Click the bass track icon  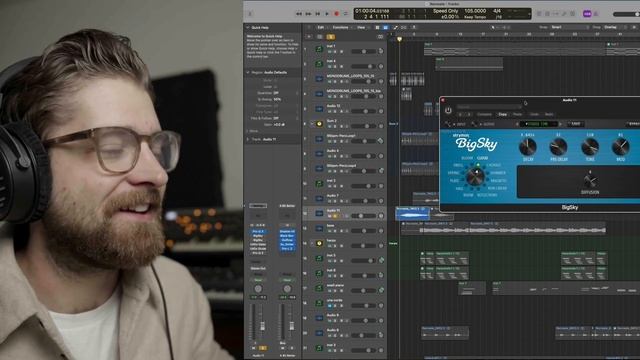319,229
